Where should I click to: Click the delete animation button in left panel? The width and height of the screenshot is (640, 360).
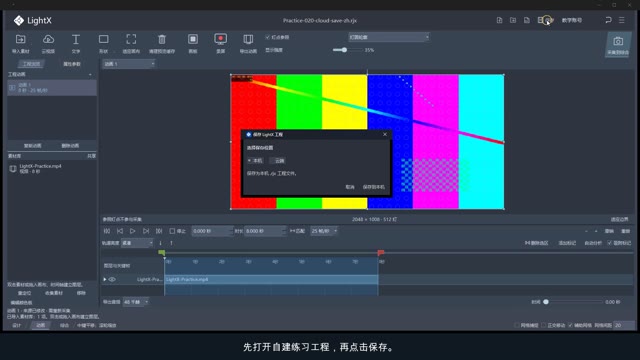pos(70,146)
